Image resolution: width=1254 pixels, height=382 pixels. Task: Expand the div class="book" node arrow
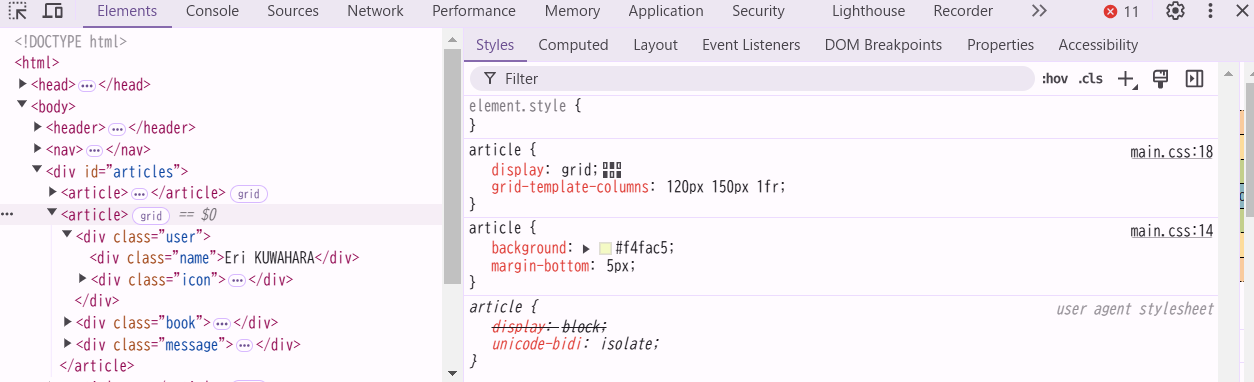[x=68, y=322]
